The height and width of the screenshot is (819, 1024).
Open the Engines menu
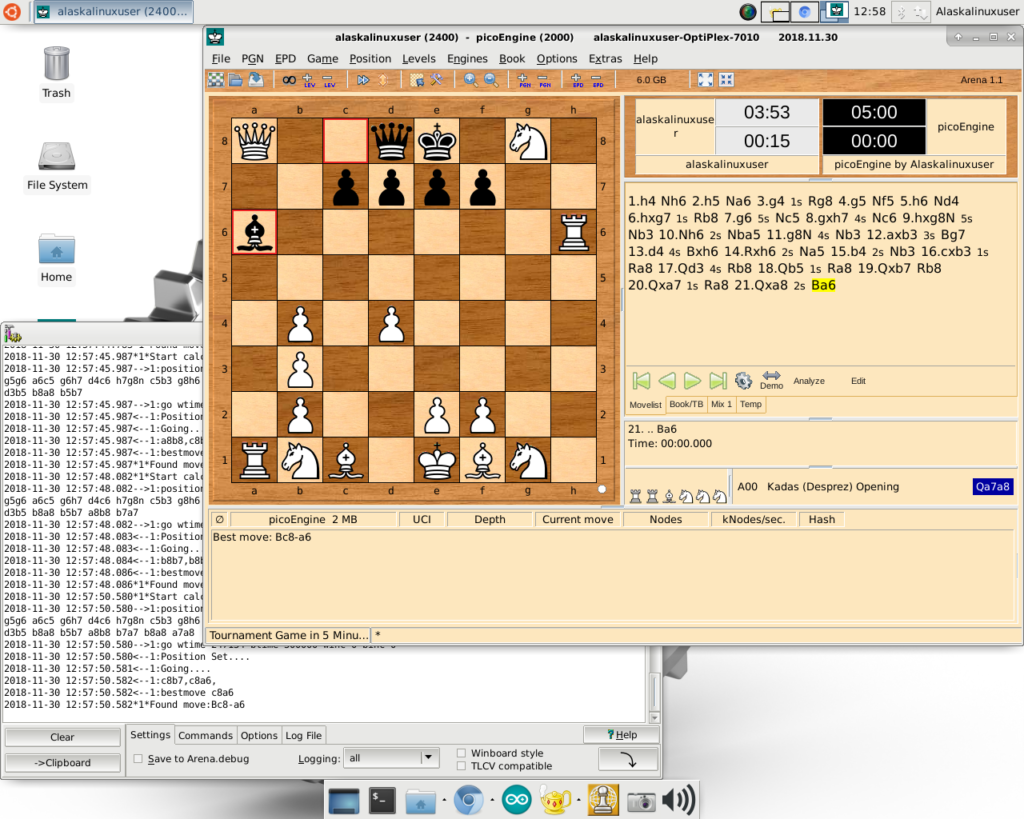(467, 59)
